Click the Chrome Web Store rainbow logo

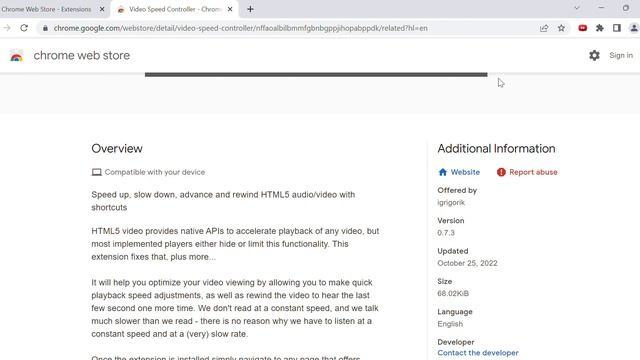pos(17,56)
